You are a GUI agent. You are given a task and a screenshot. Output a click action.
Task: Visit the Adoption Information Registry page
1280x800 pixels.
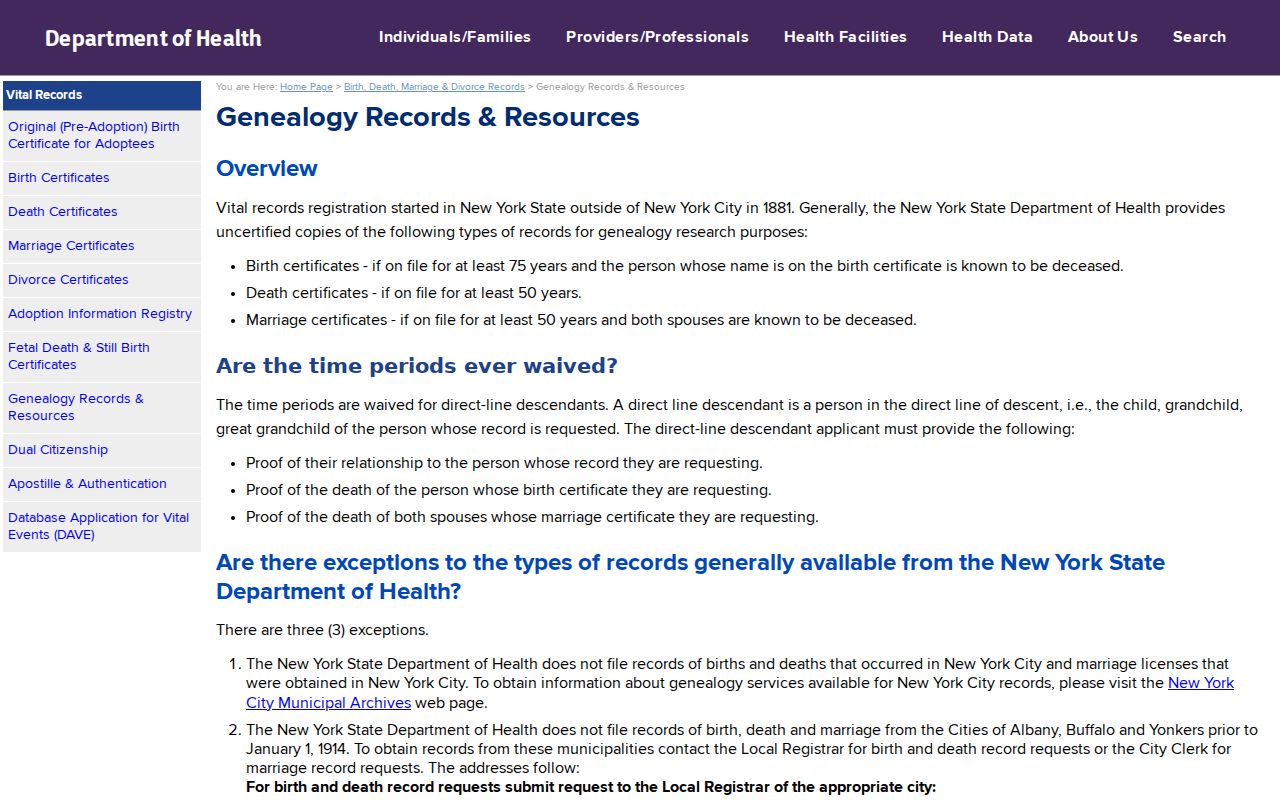point(102,314)
